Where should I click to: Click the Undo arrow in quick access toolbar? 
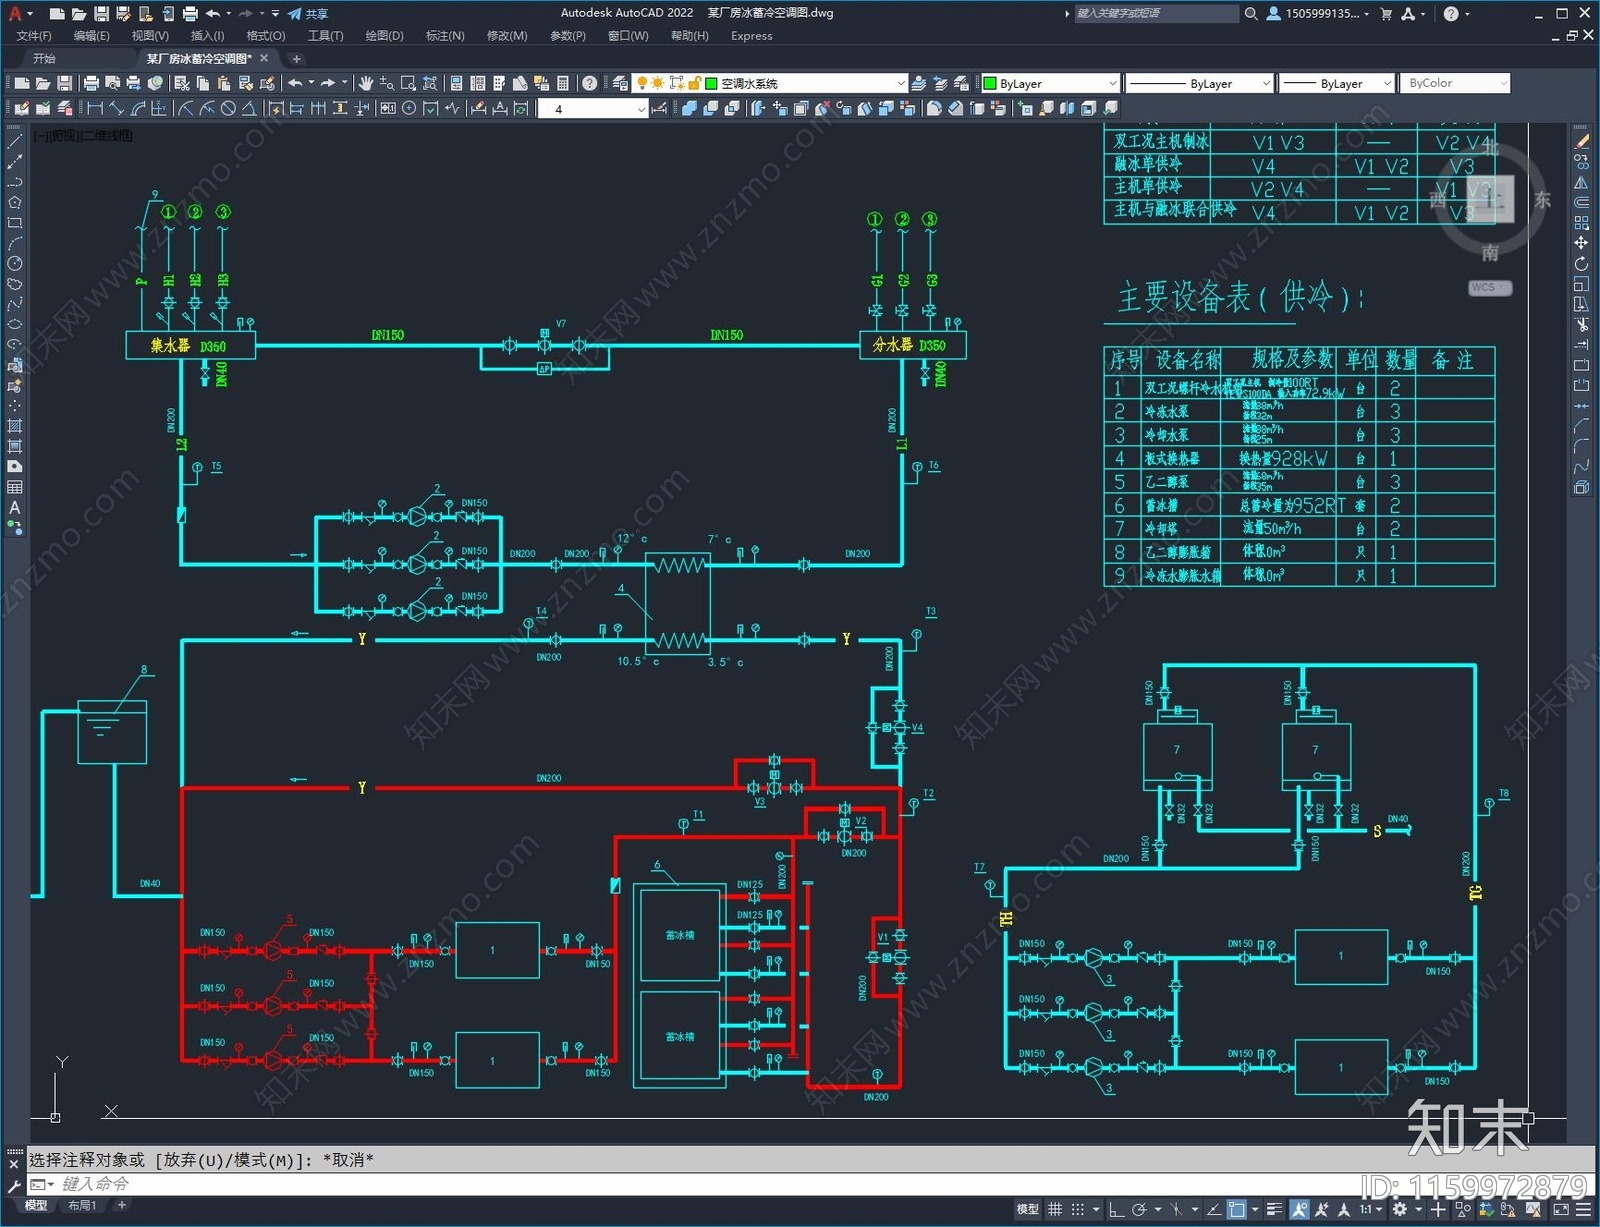click(x=212, y=14)
